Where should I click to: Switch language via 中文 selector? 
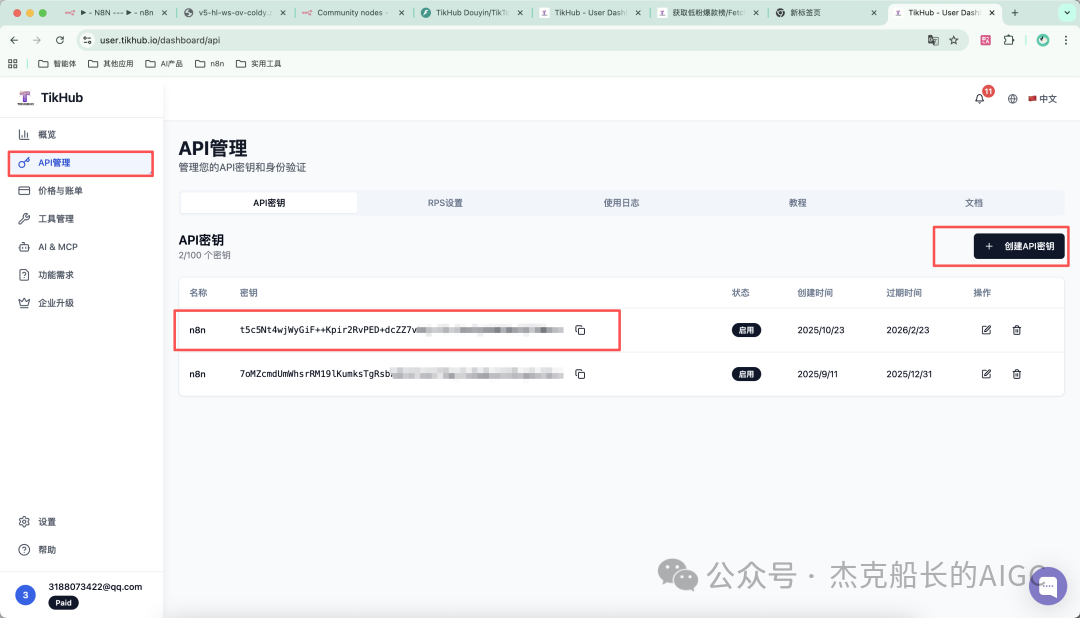coord(1042,99)
